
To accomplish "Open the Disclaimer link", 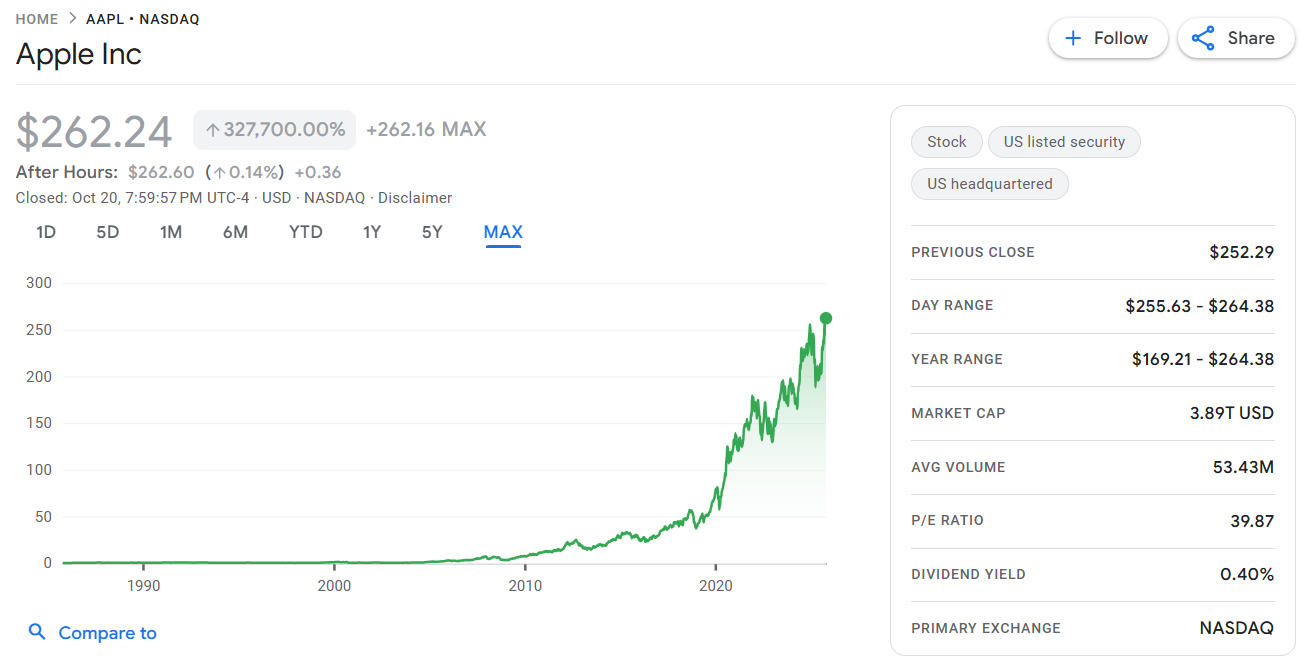I will pos(415,198).
